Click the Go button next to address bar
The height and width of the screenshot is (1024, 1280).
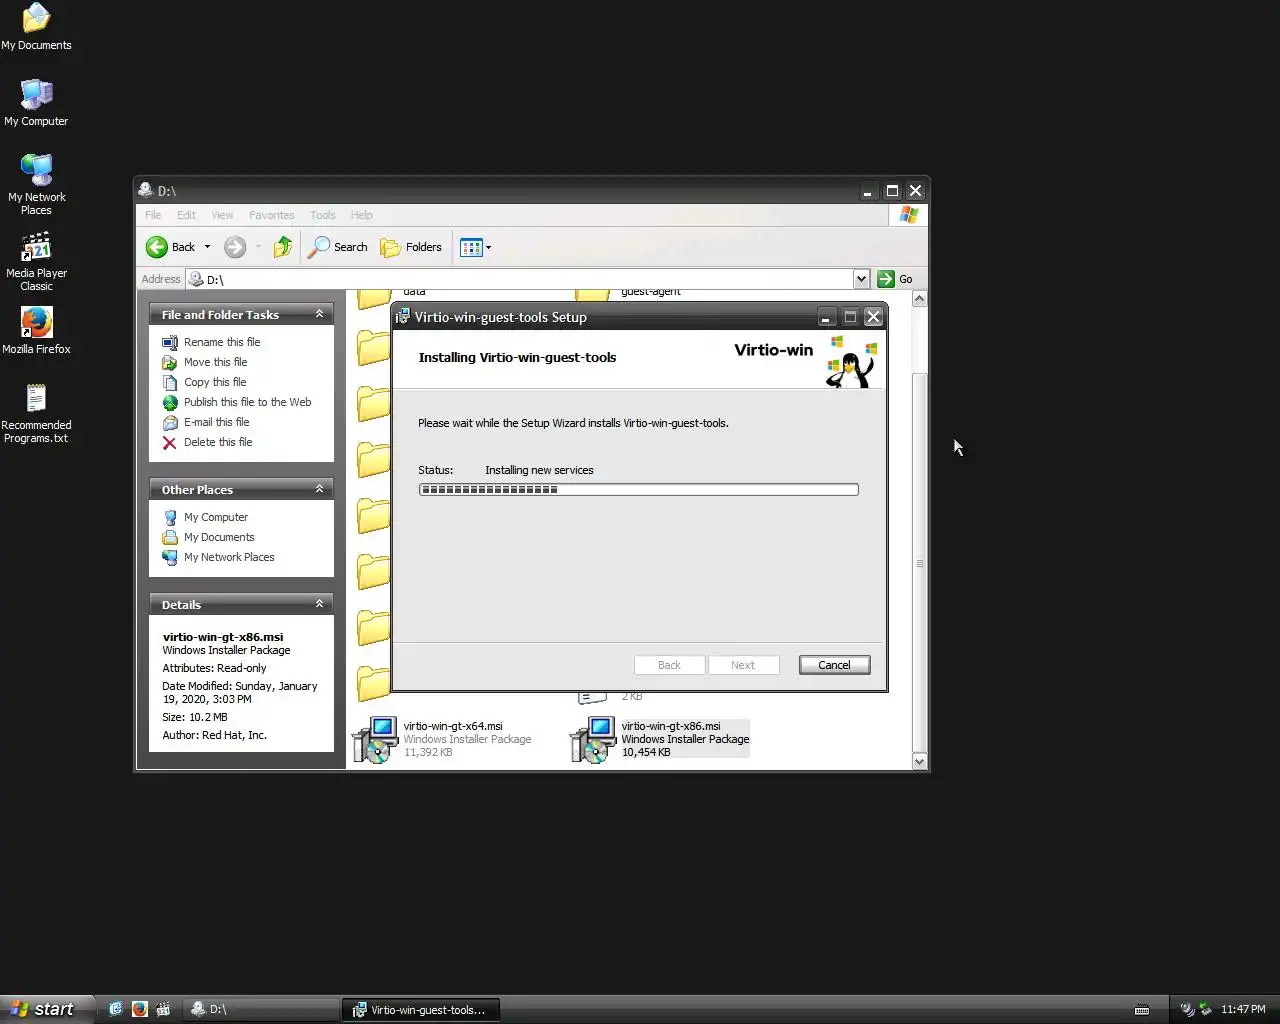point(896,279)
